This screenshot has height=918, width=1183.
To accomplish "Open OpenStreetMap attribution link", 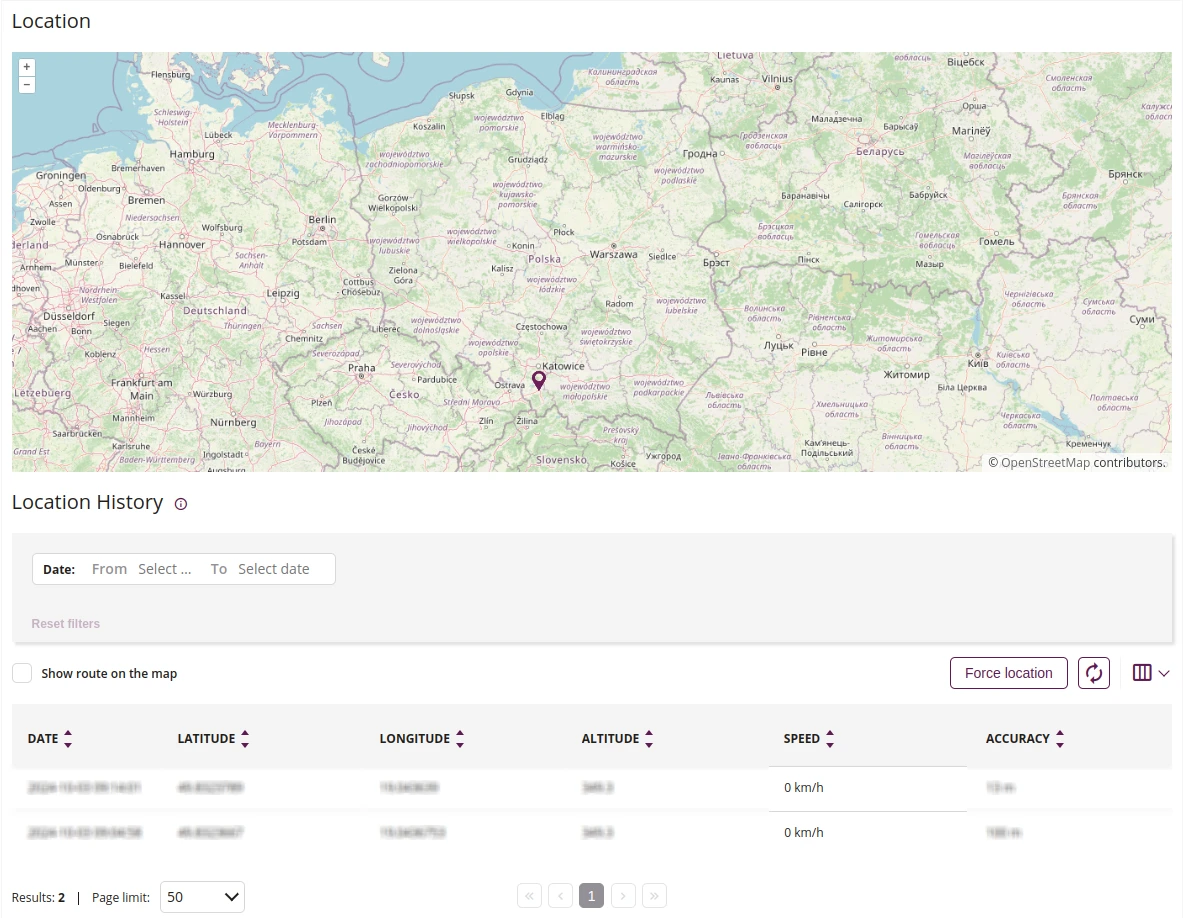I will (1045, 462).
